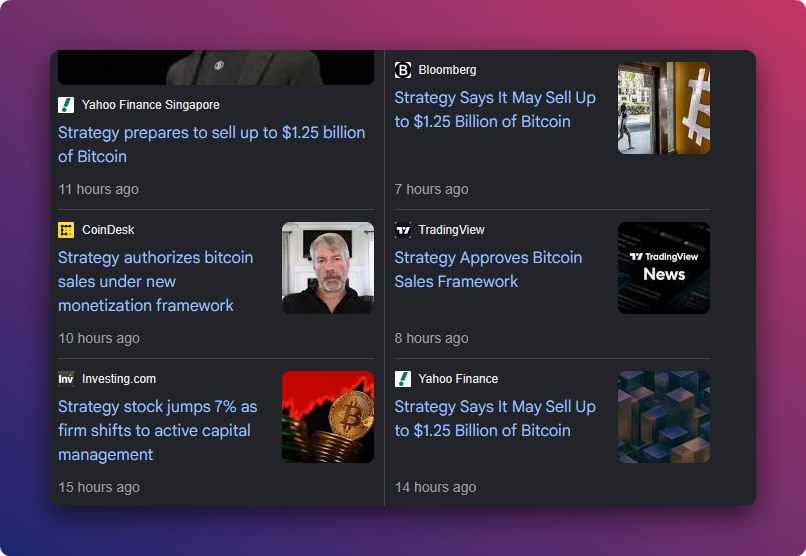The height and width of the screenshot is (556, 806).
Task: Open Yahoo Finance 'Strategy Says It May Sell Up' headline
Action: coord(495,418)
